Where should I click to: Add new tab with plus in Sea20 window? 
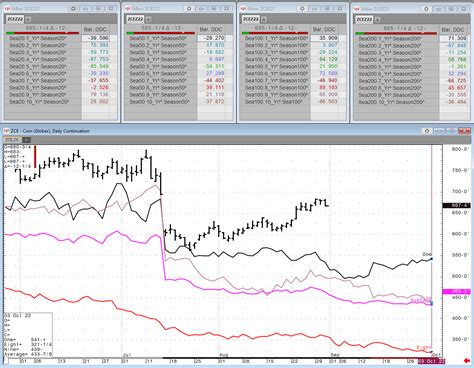point(28,19)
